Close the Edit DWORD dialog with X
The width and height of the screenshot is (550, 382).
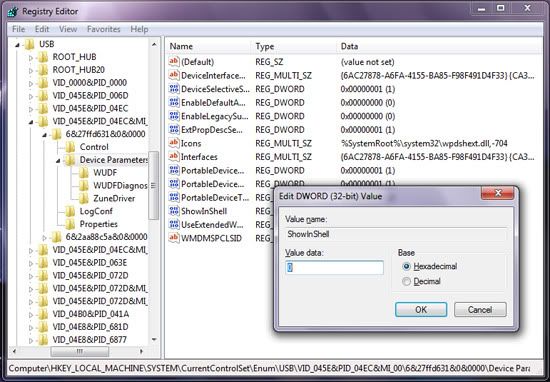[497, 193]
